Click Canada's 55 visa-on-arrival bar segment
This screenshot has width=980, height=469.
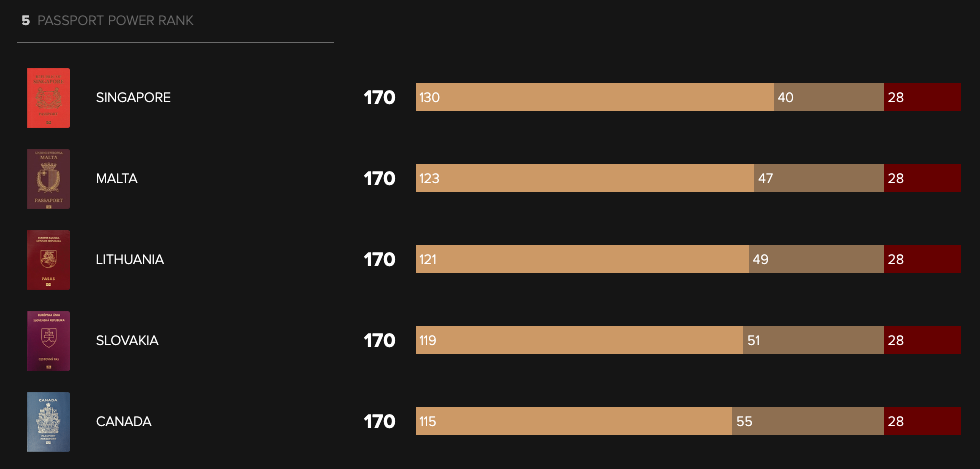point(807,422)
